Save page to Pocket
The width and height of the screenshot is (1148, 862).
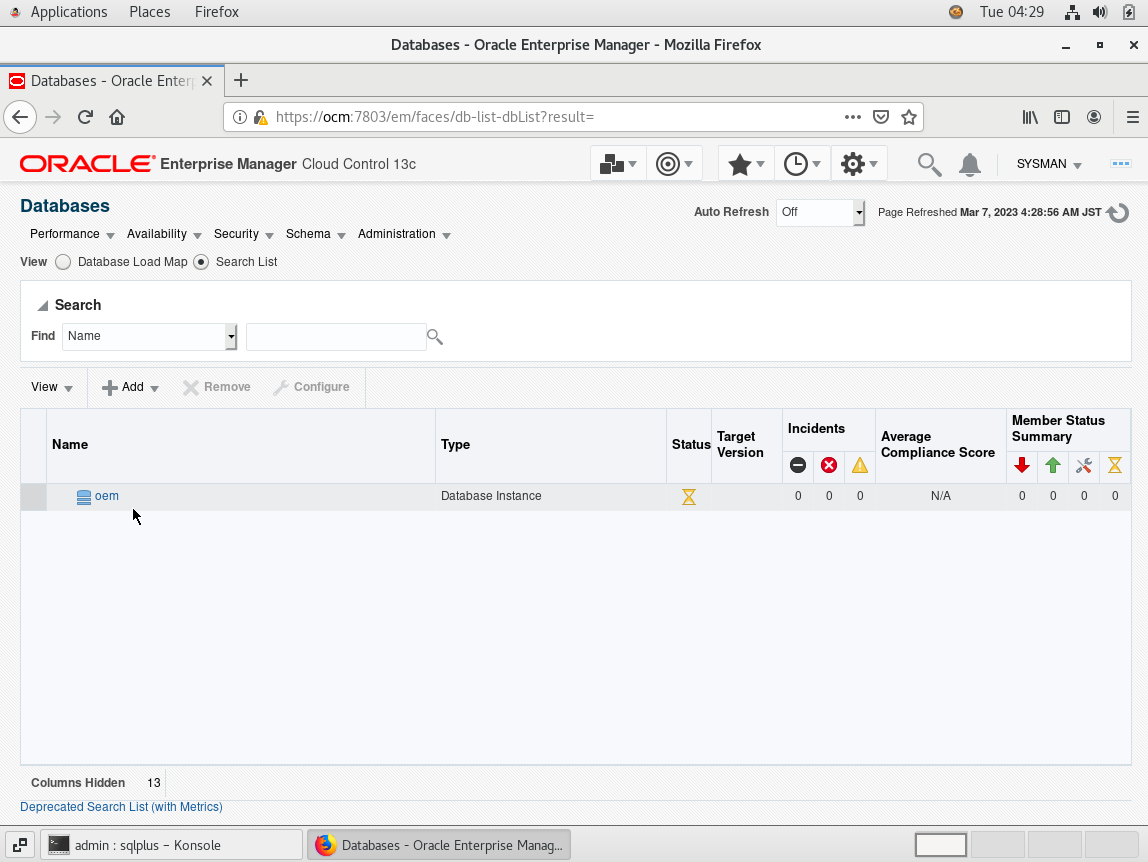click(x=881, y=117)
